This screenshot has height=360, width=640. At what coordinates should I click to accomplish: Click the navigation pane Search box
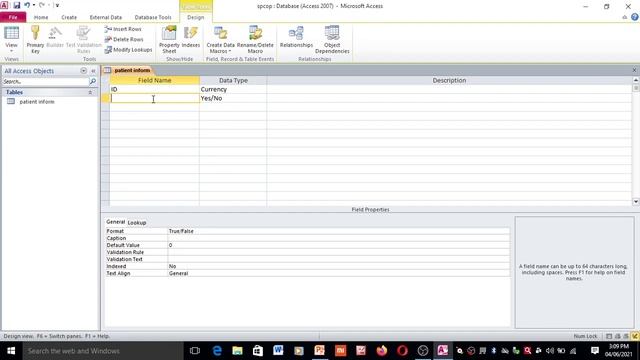click(x=45, y=82)
